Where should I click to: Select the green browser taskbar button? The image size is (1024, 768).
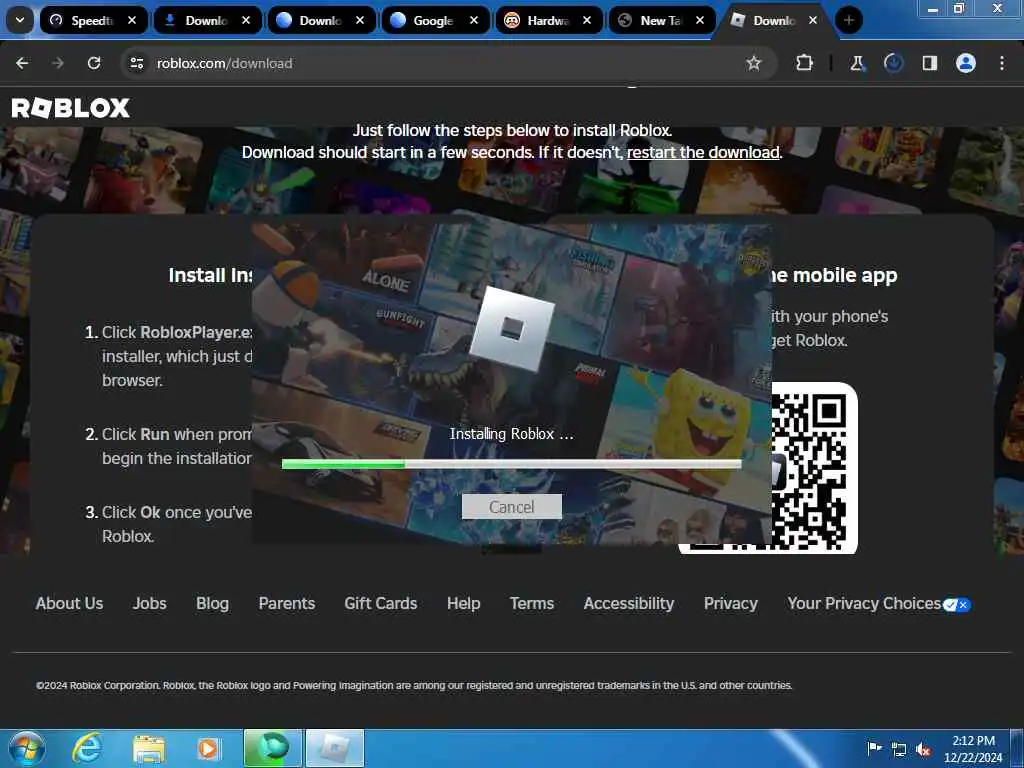(272, 748)
